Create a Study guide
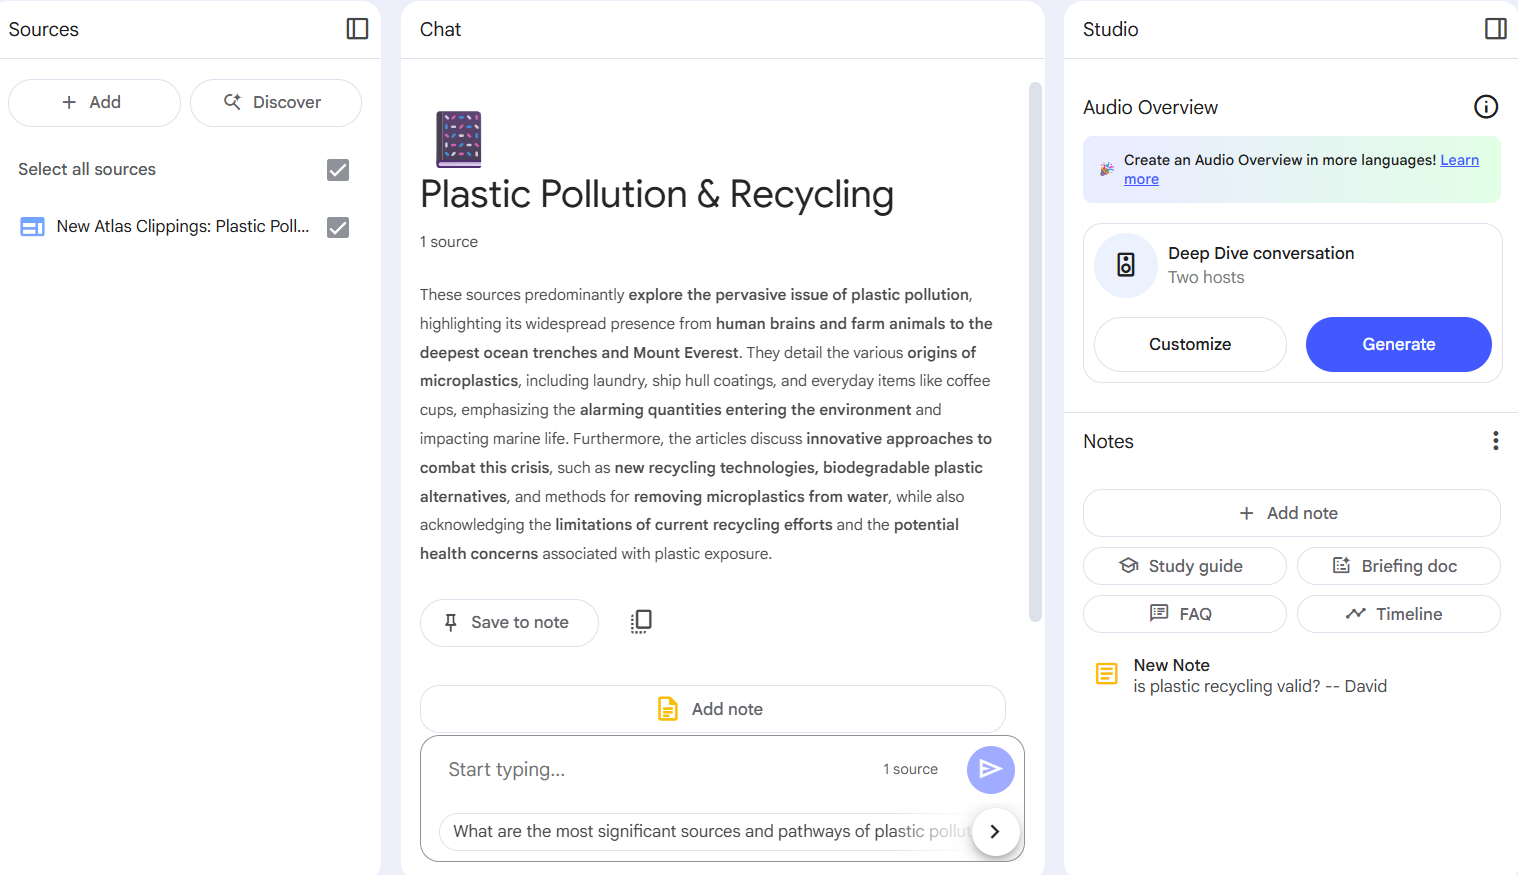This screenshot has height=875, width=1518. 1184,566
